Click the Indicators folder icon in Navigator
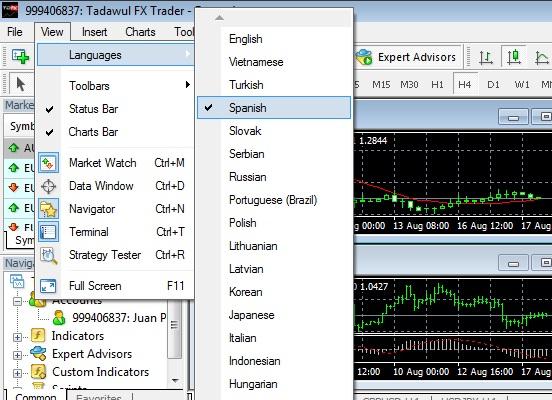Screen dimensions: 552x400 click(38, 336)
